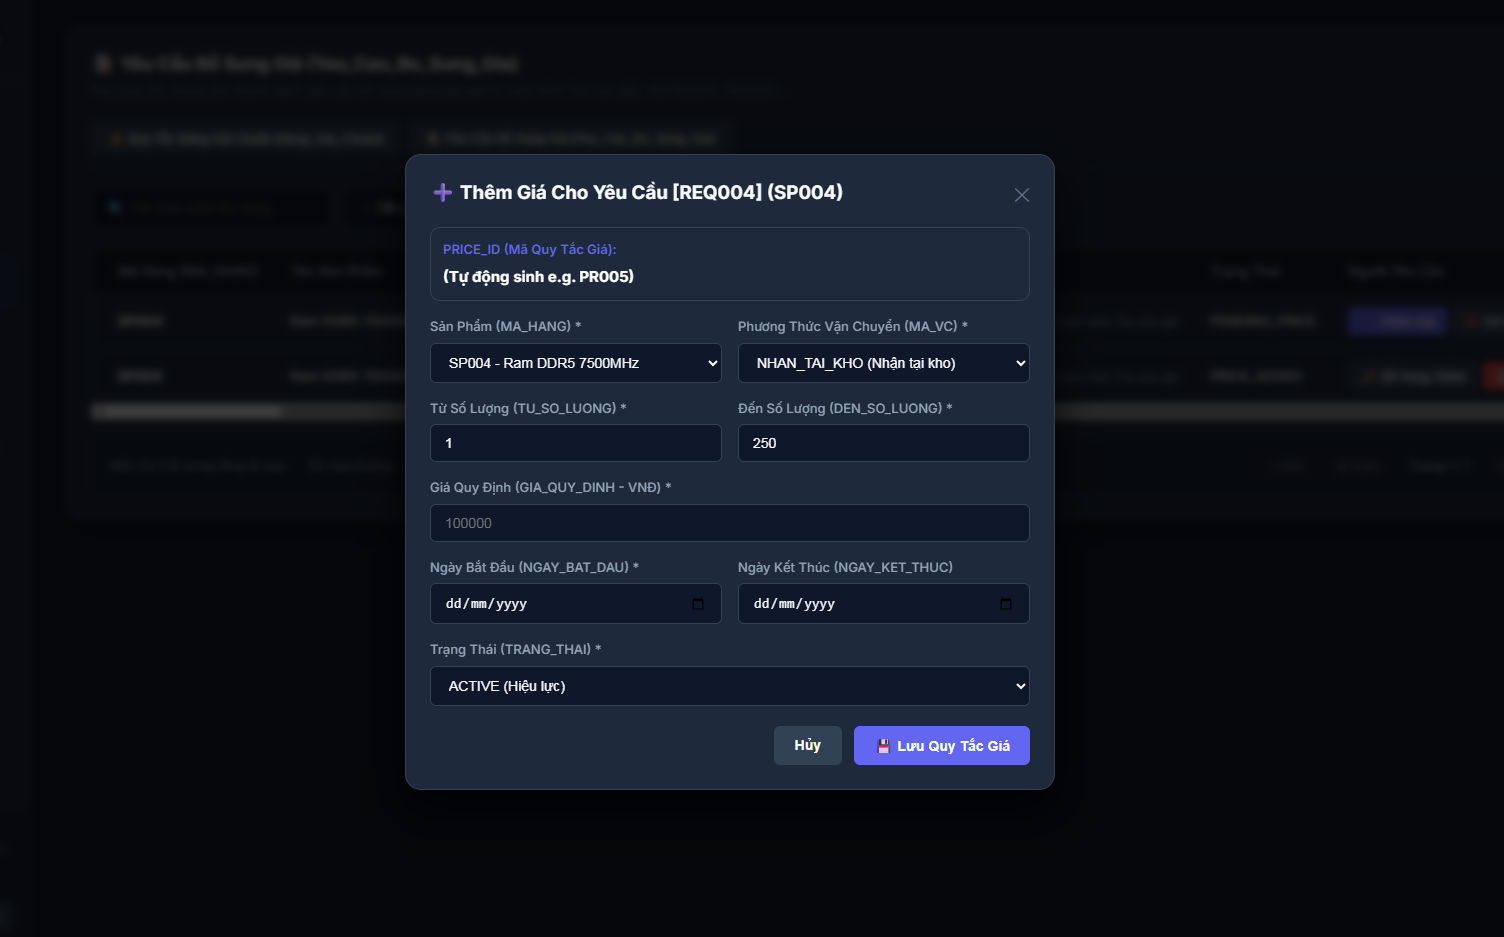Select the dd segment of Ngày Bắt Đầu
This screenshot has height=937, width=1504.
(x=454, y=604)
